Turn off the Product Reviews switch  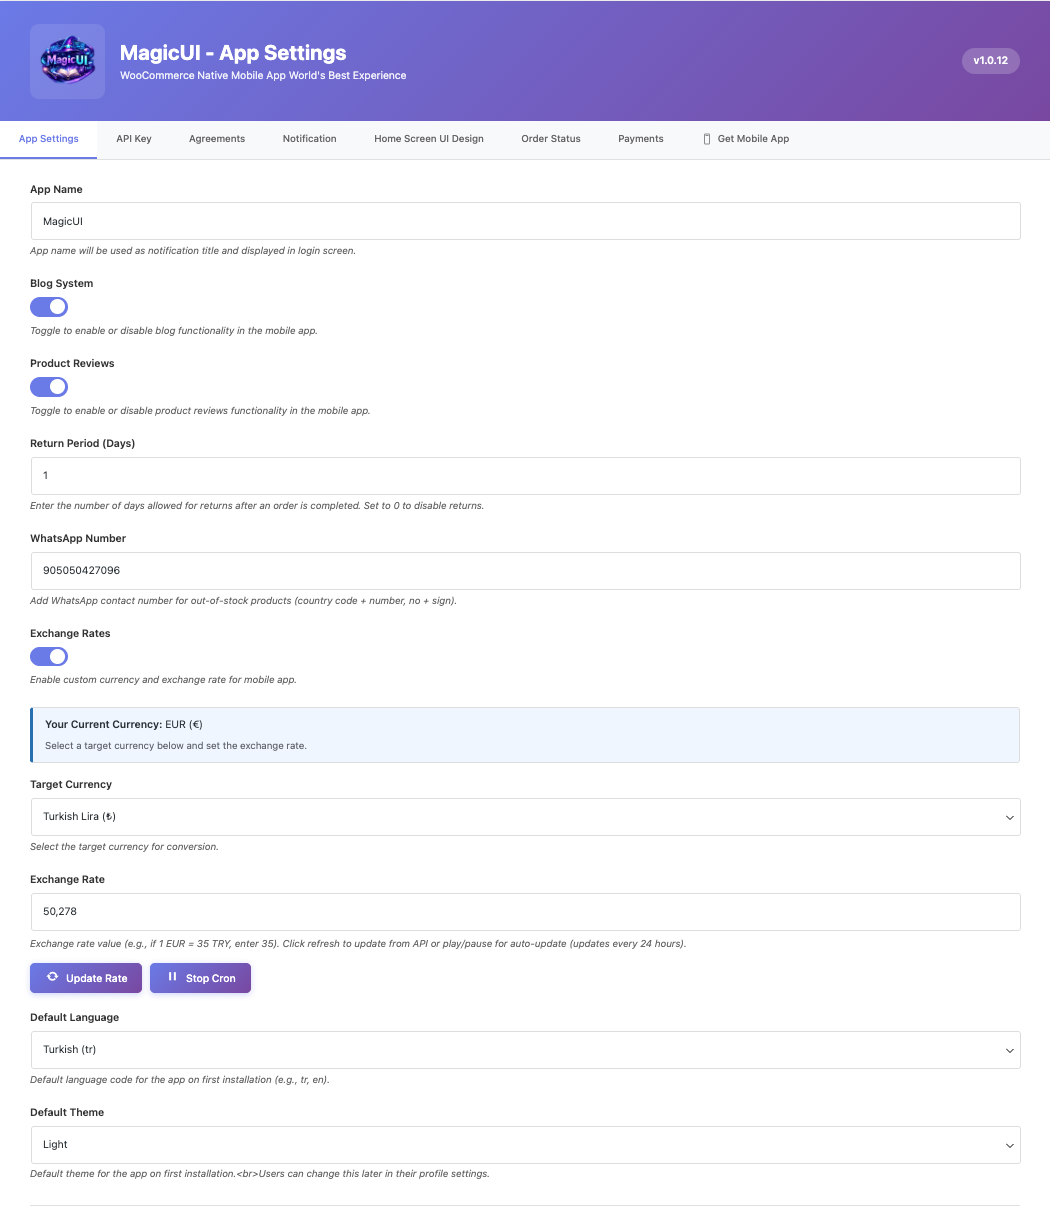49,387
